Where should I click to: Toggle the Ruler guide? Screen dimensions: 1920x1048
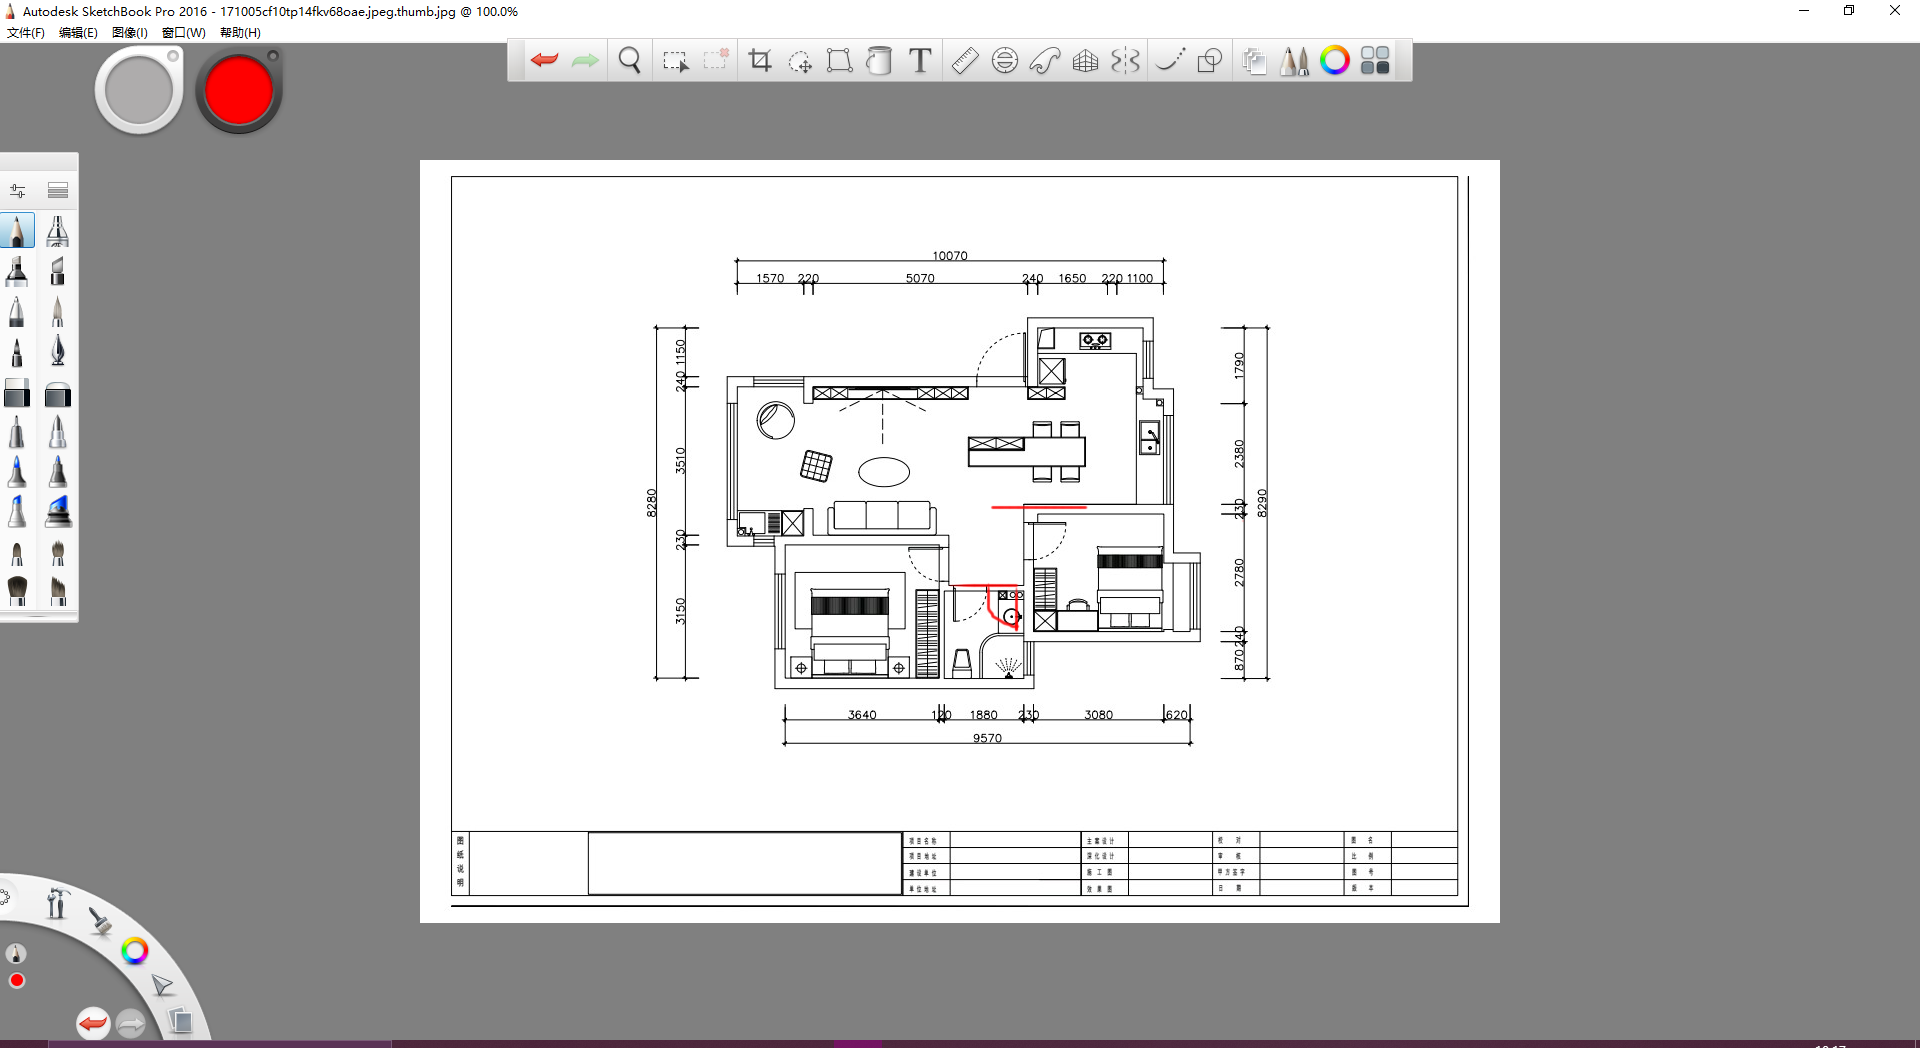pos(965,61)
